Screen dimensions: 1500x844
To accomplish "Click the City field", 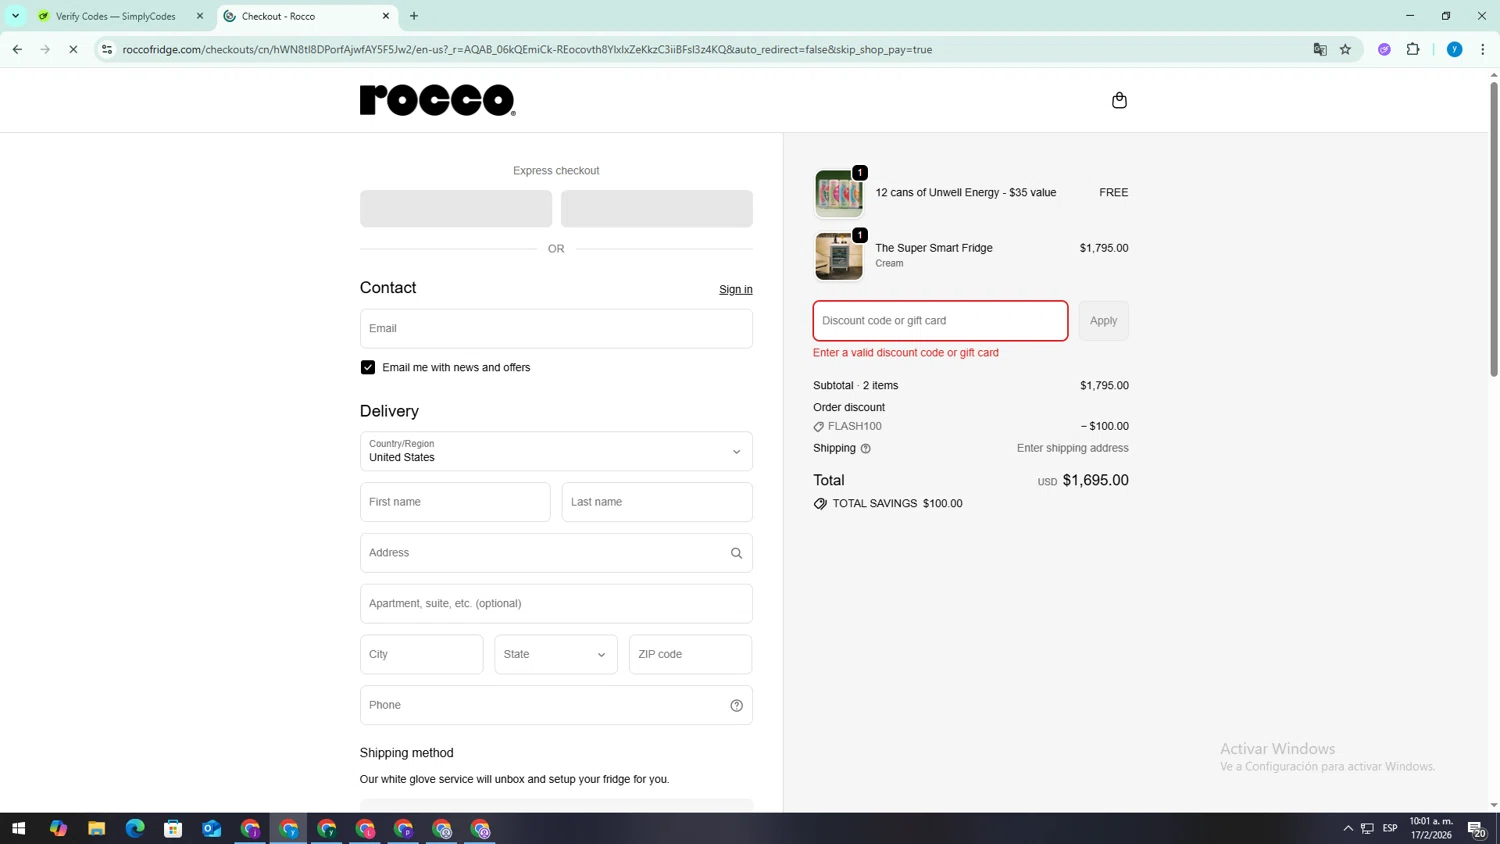I will (422, 655).
